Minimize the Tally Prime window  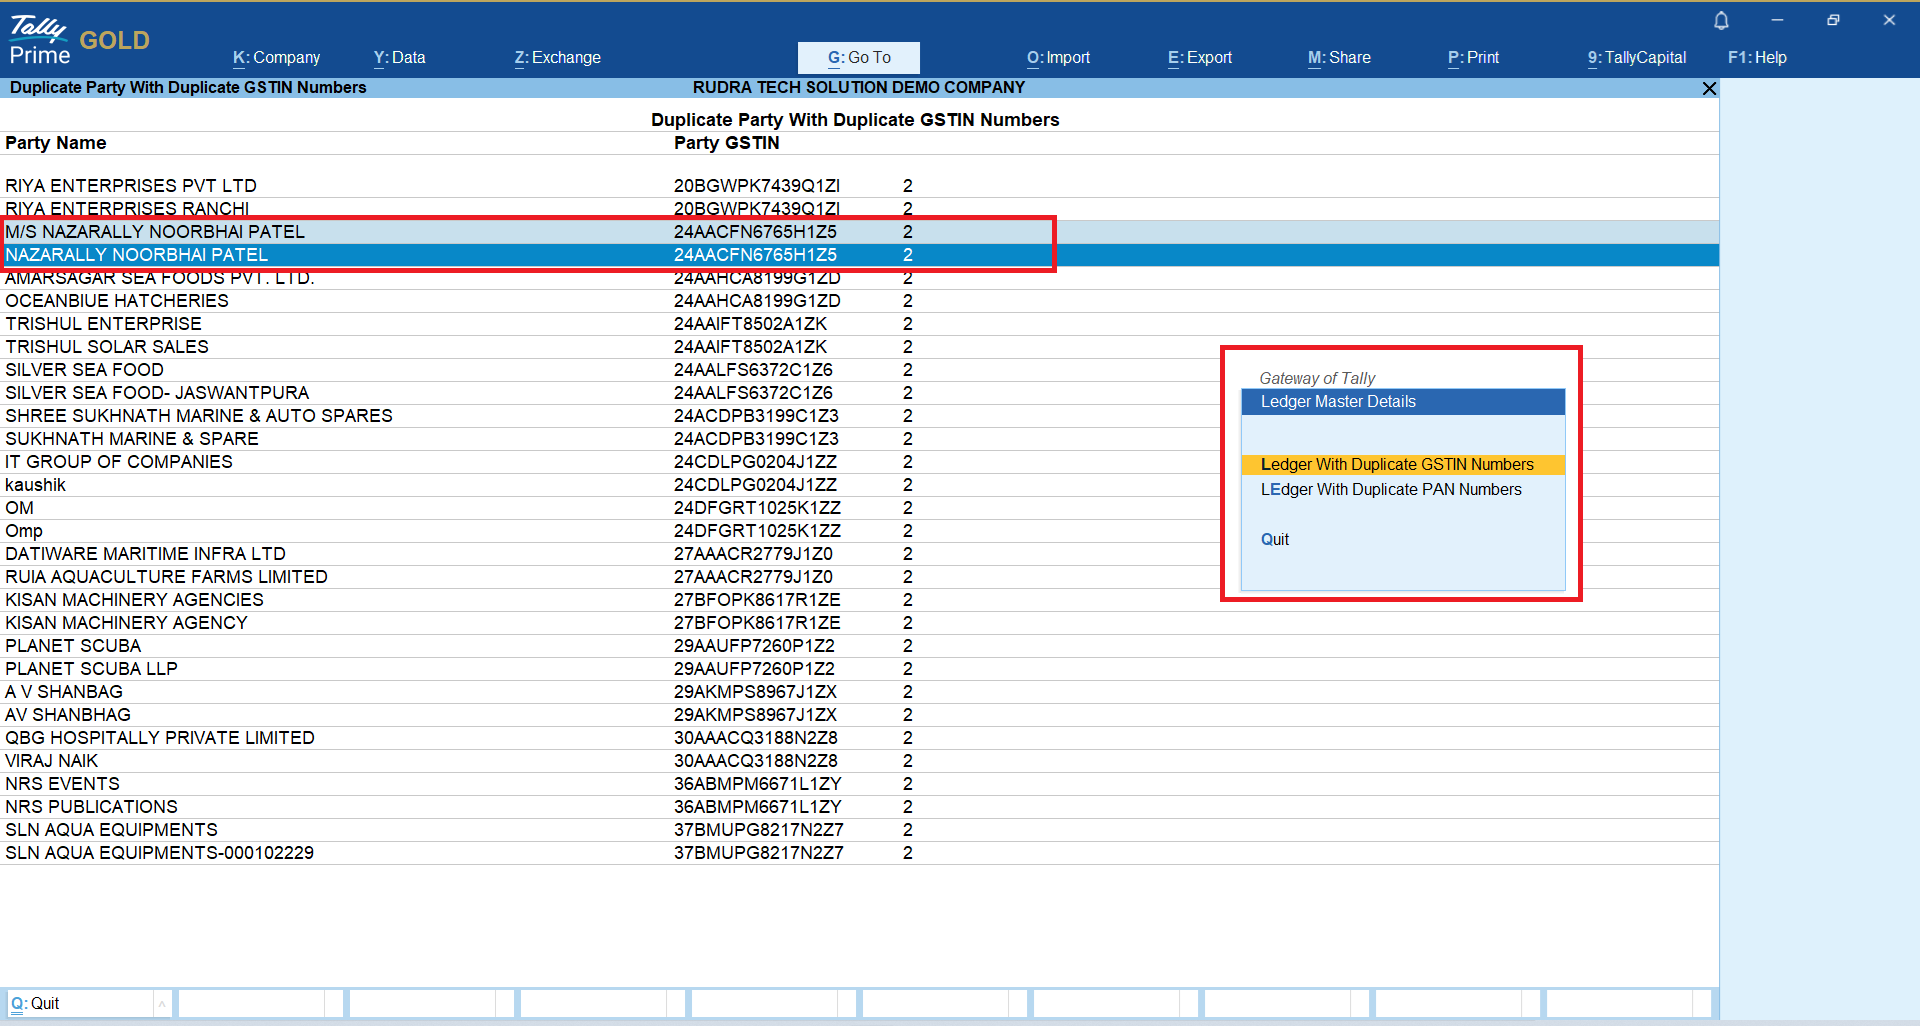click(x=1777, y=20)
